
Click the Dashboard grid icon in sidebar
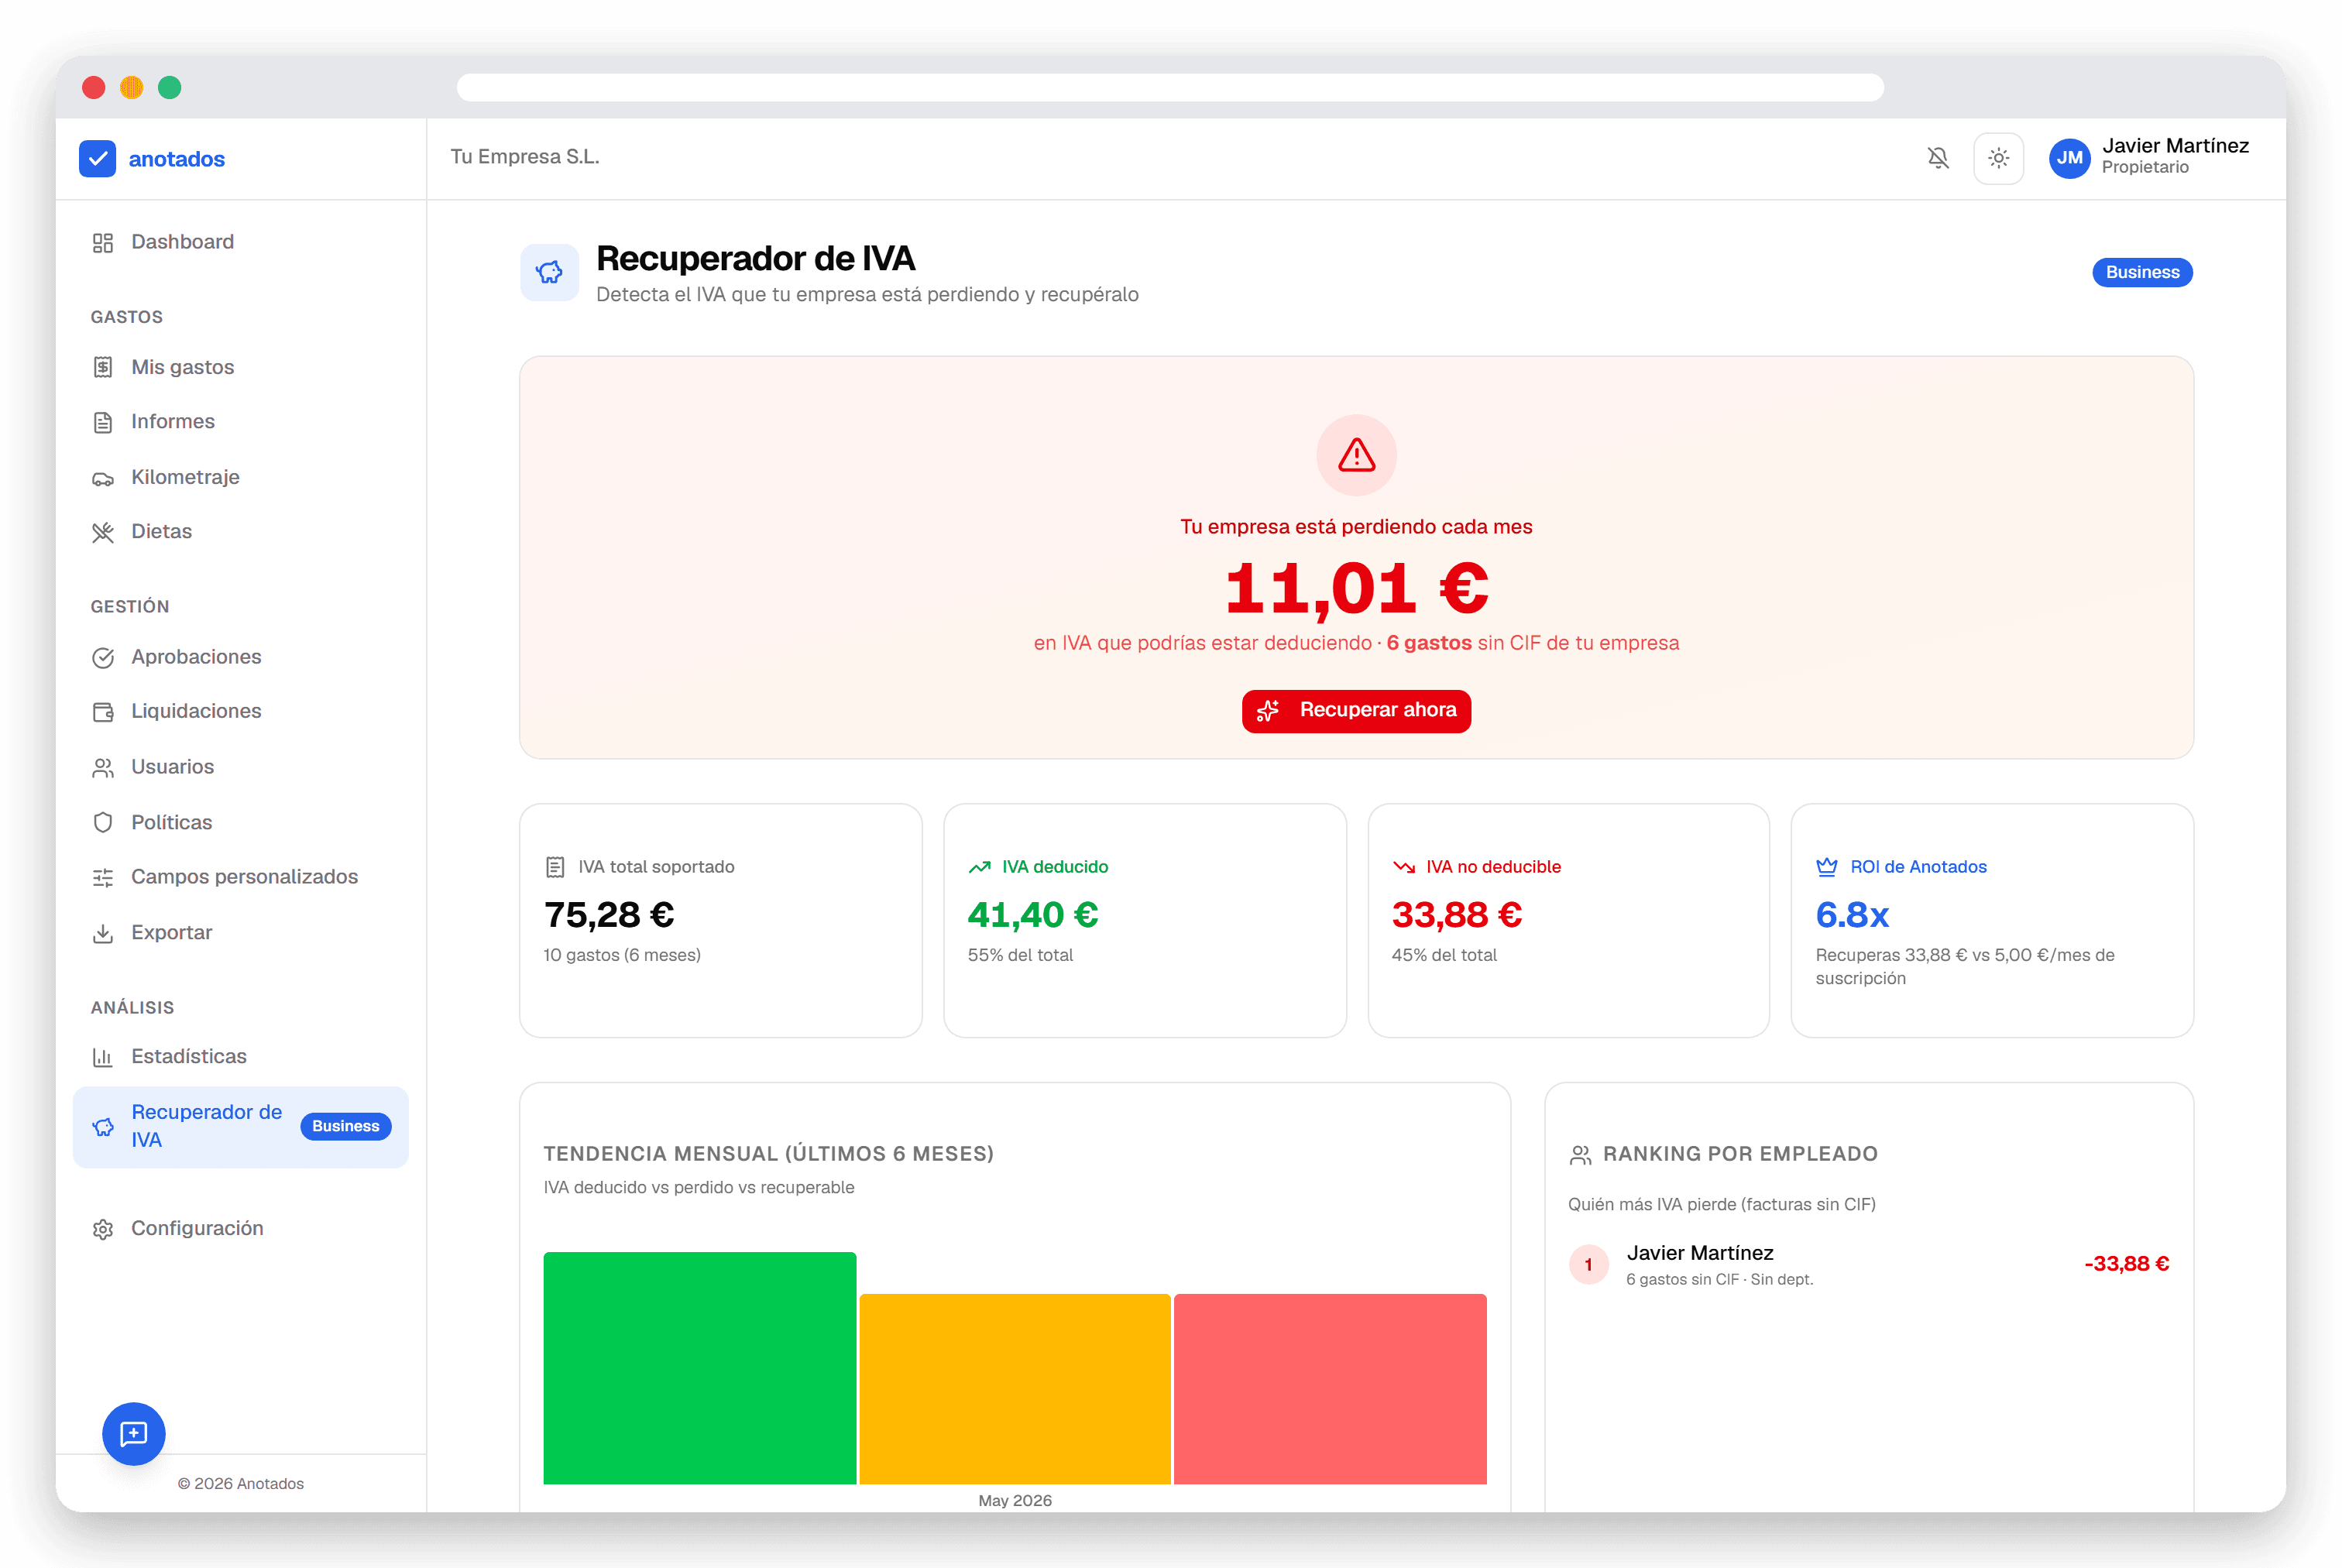tap(103, 243)
